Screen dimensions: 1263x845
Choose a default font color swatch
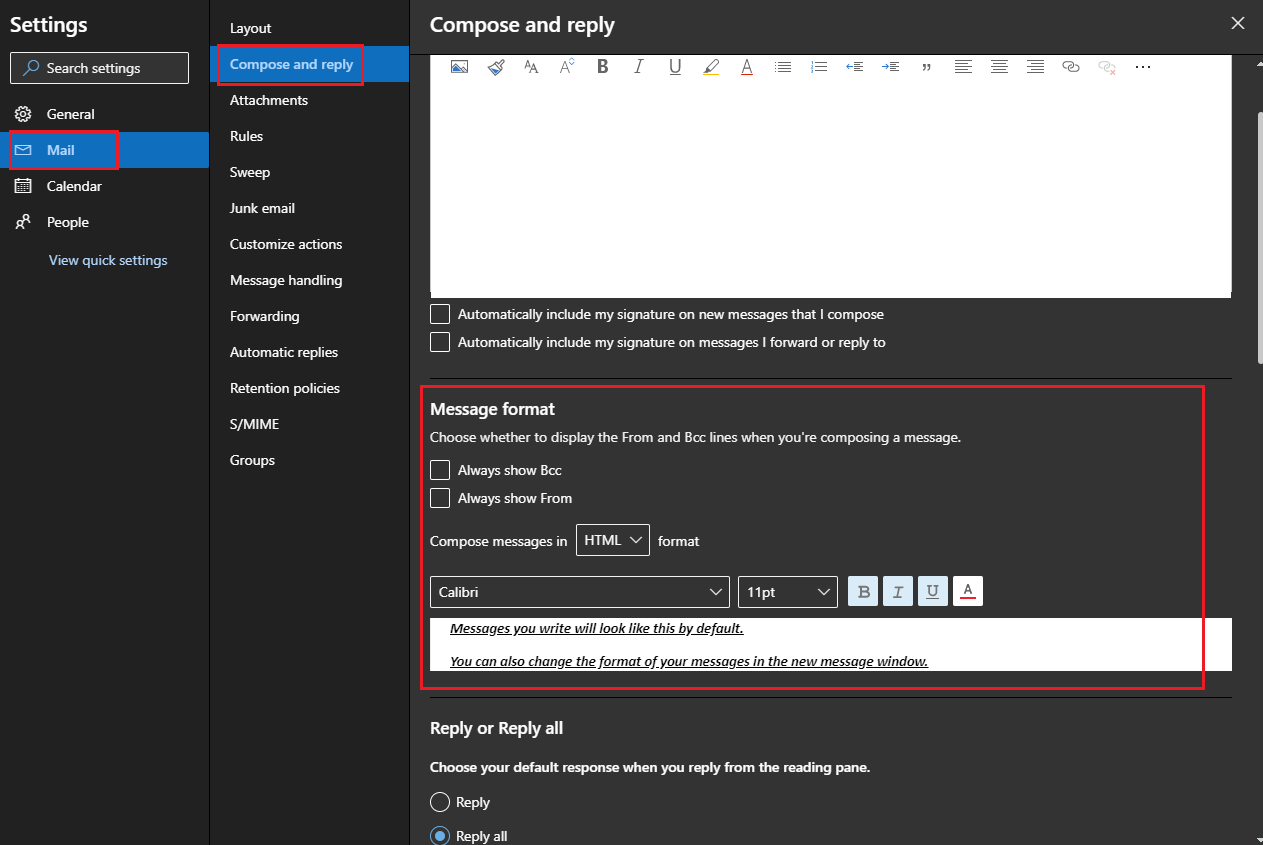(x=967, y=591)
